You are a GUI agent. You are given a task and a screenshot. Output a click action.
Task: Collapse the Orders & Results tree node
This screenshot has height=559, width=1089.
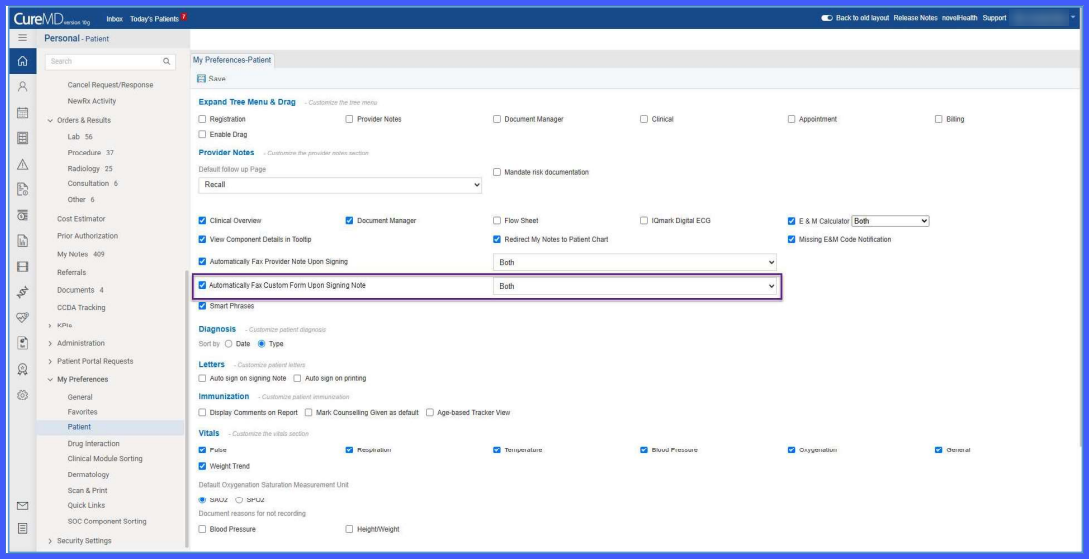pos(50,121)
